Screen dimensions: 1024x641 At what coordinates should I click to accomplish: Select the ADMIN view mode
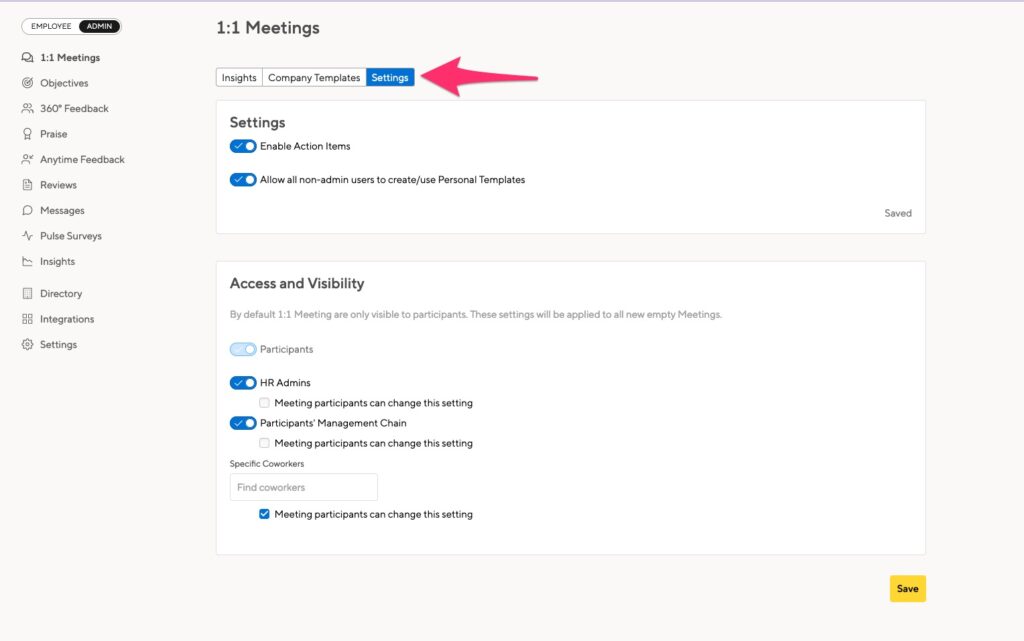99,26
